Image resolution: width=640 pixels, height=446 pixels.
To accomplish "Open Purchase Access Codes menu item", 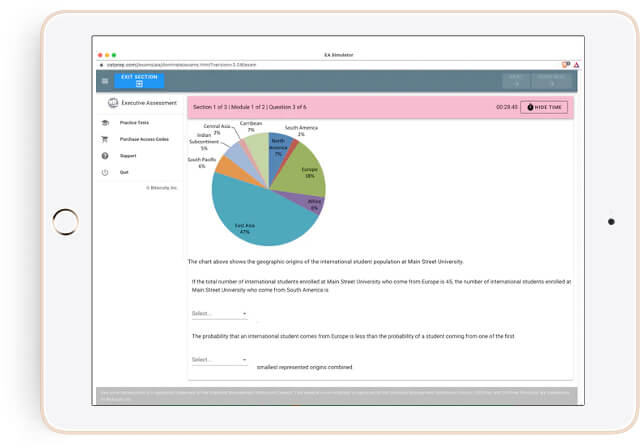I will point(144,139).
